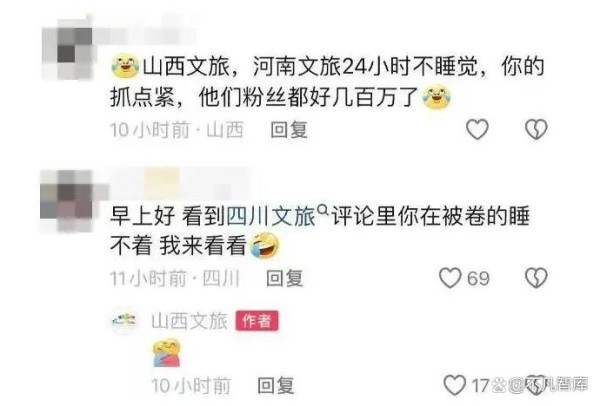Tap the heart on the 69-likes comment
This screenshot has height=406, width=600.
pyautogui.click(x=450, y=277)
